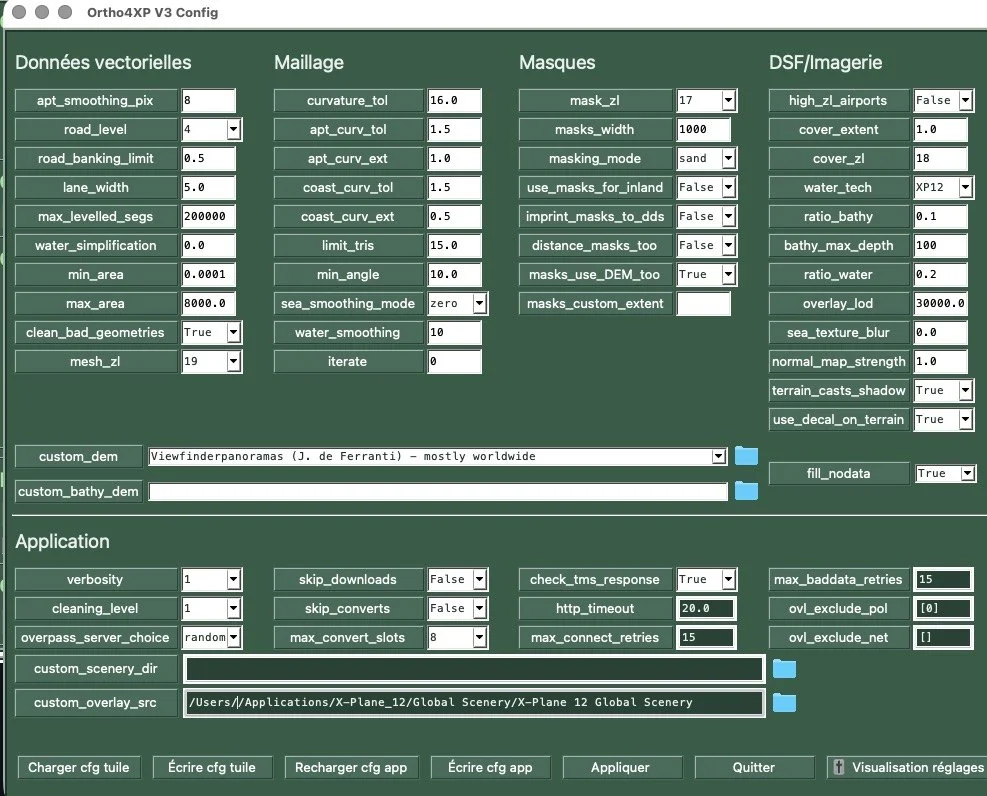Viewport: 987px width, 796px height.
Task: Click apt_smoothing_pix label button
Action: click(95, 100)
